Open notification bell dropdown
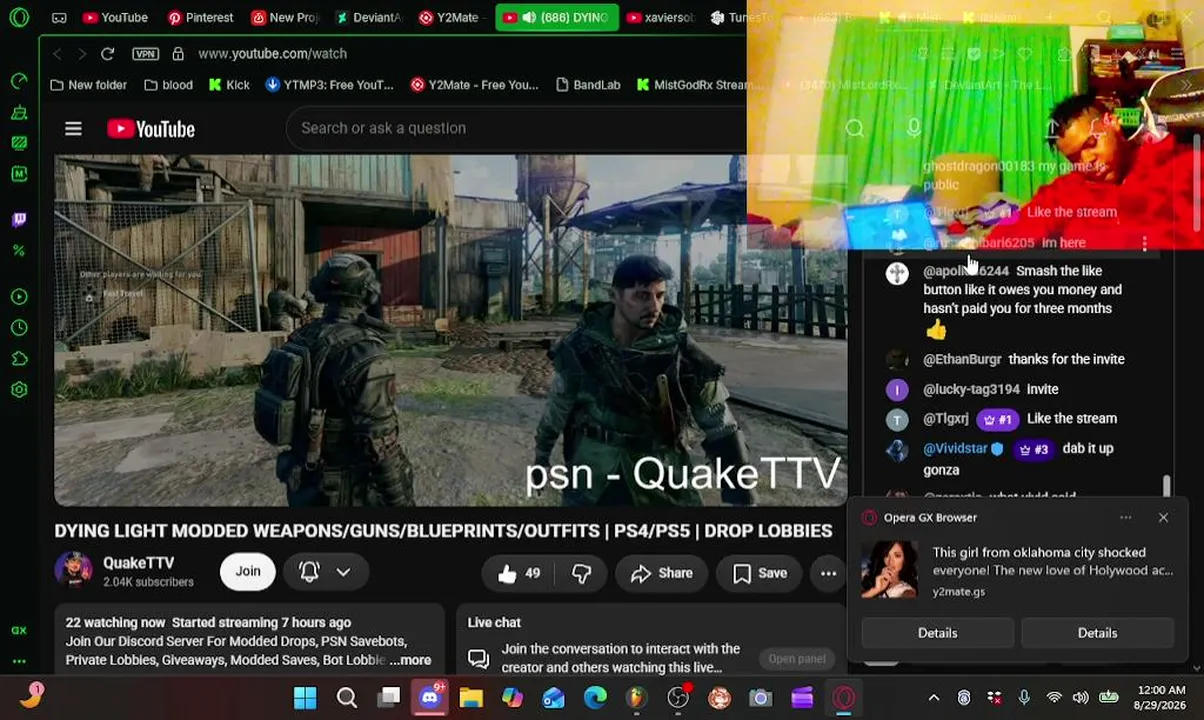The image size is (1204, 720). pos(325,571)
